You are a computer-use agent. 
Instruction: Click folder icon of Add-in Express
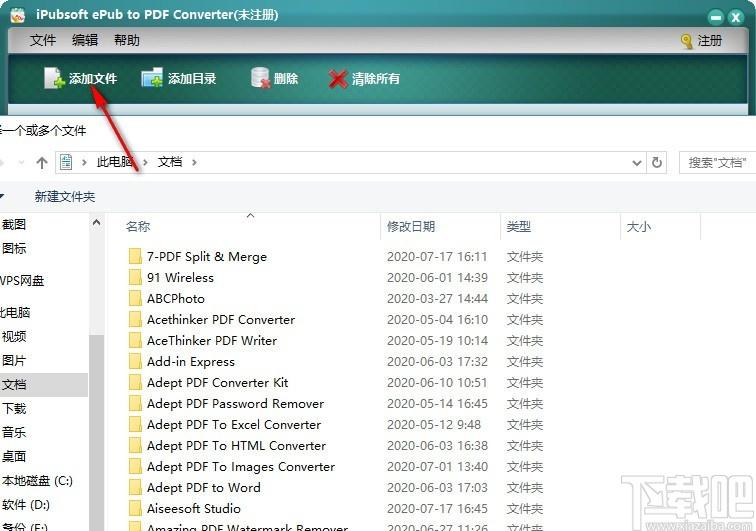pyautogui.click(x=135, y=361)
